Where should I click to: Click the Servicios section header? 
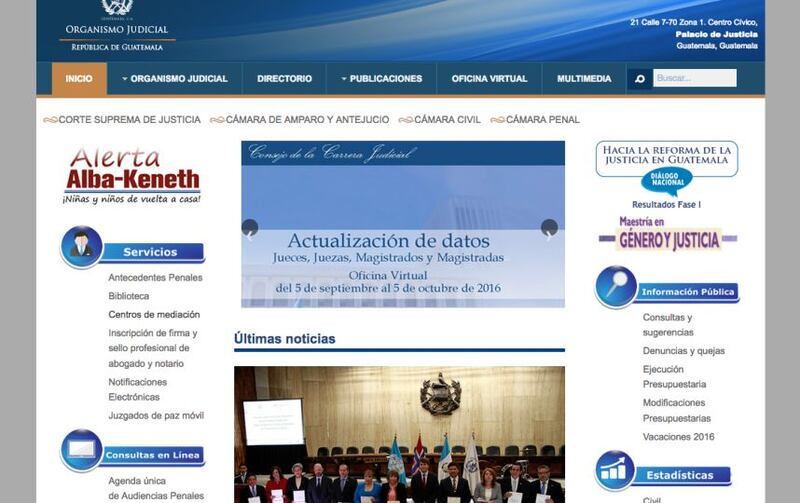[x=153, y=252]
